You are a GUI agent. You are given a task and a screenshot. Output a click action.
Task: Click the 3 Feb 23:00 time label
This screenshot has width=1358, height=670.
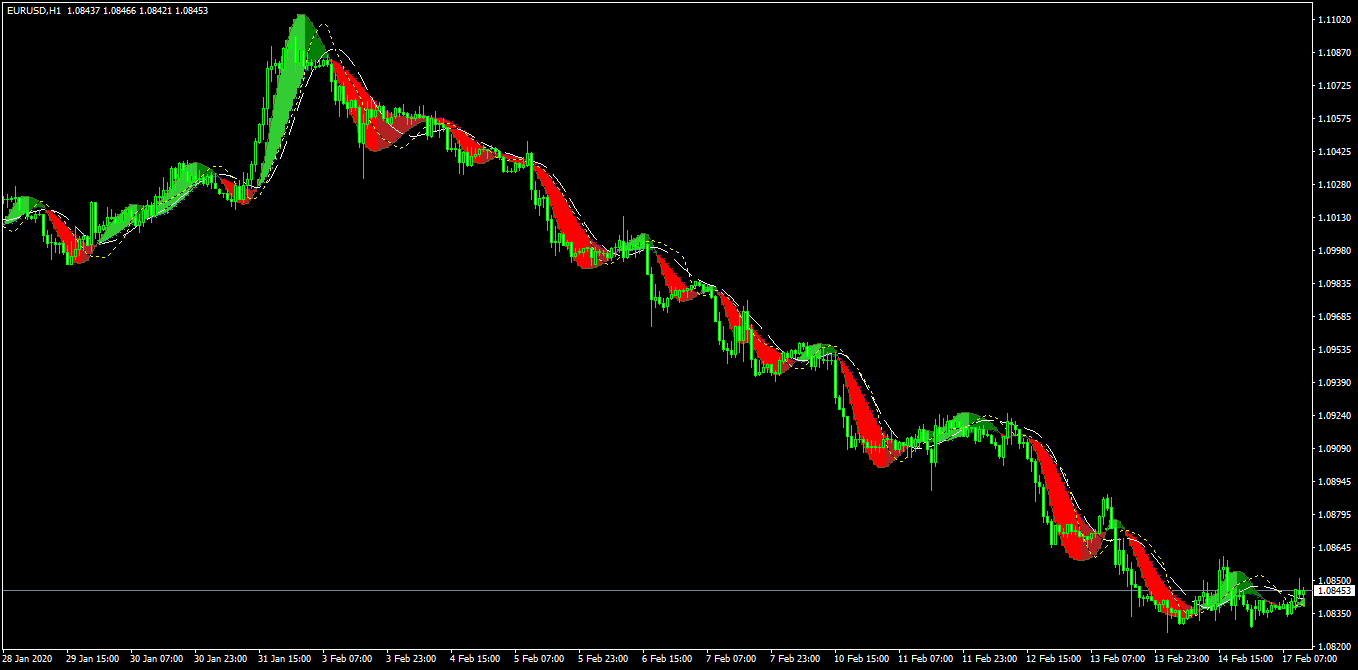point(413,660)
